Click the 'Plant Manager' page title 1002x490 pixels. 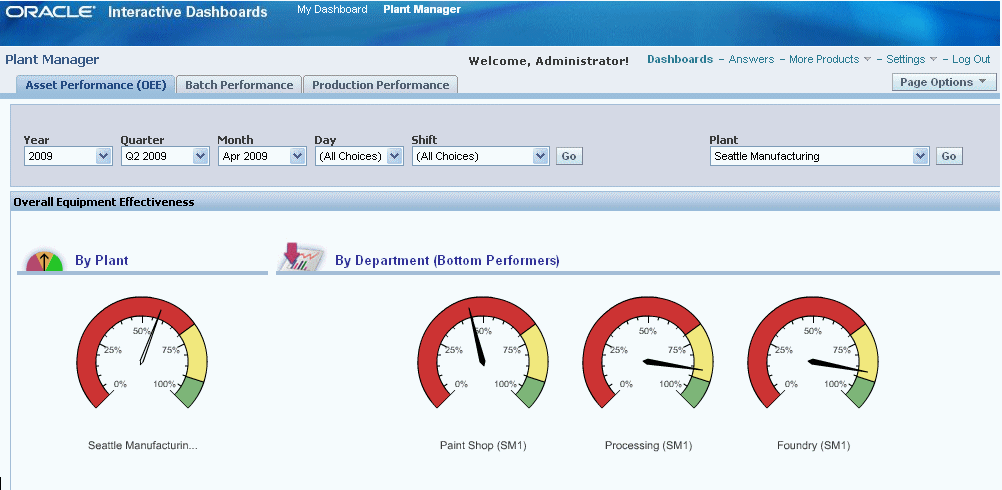pos(52,59)
